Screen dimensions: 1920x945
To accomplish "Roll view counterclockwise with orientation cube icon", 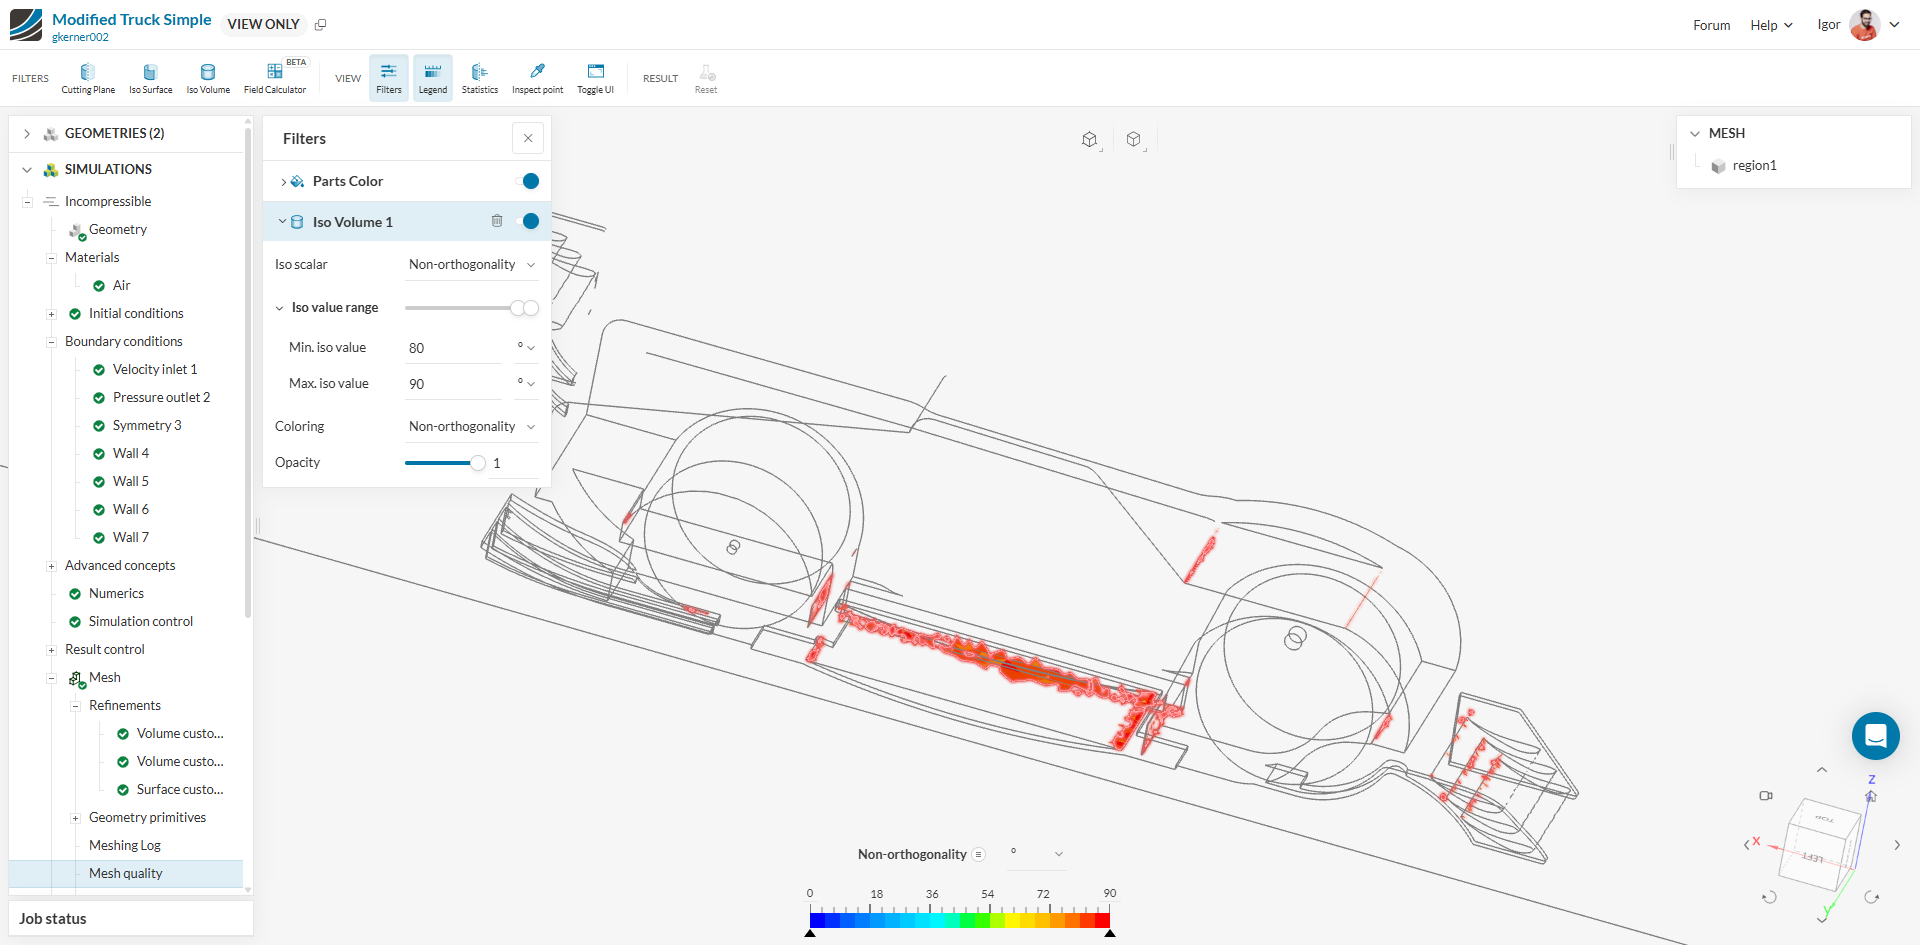I will coord(1769,897).
